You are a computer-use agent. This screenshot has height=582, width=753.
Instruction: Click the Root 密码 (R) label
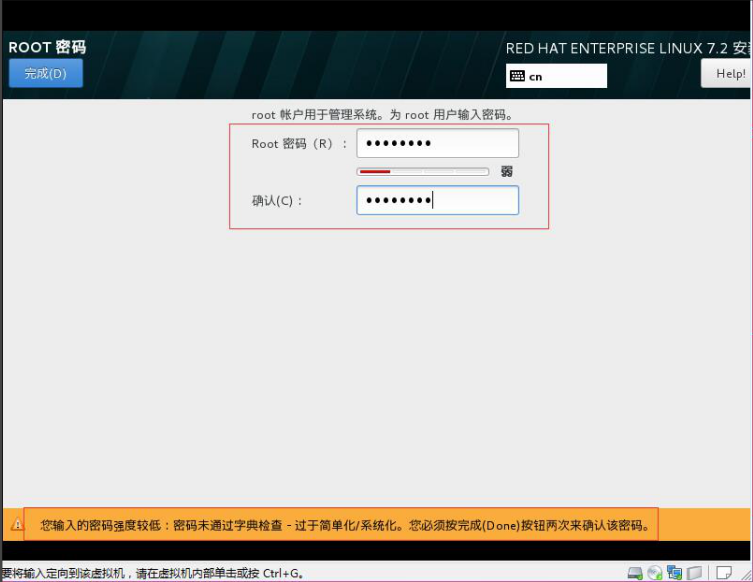coord(299,144)
